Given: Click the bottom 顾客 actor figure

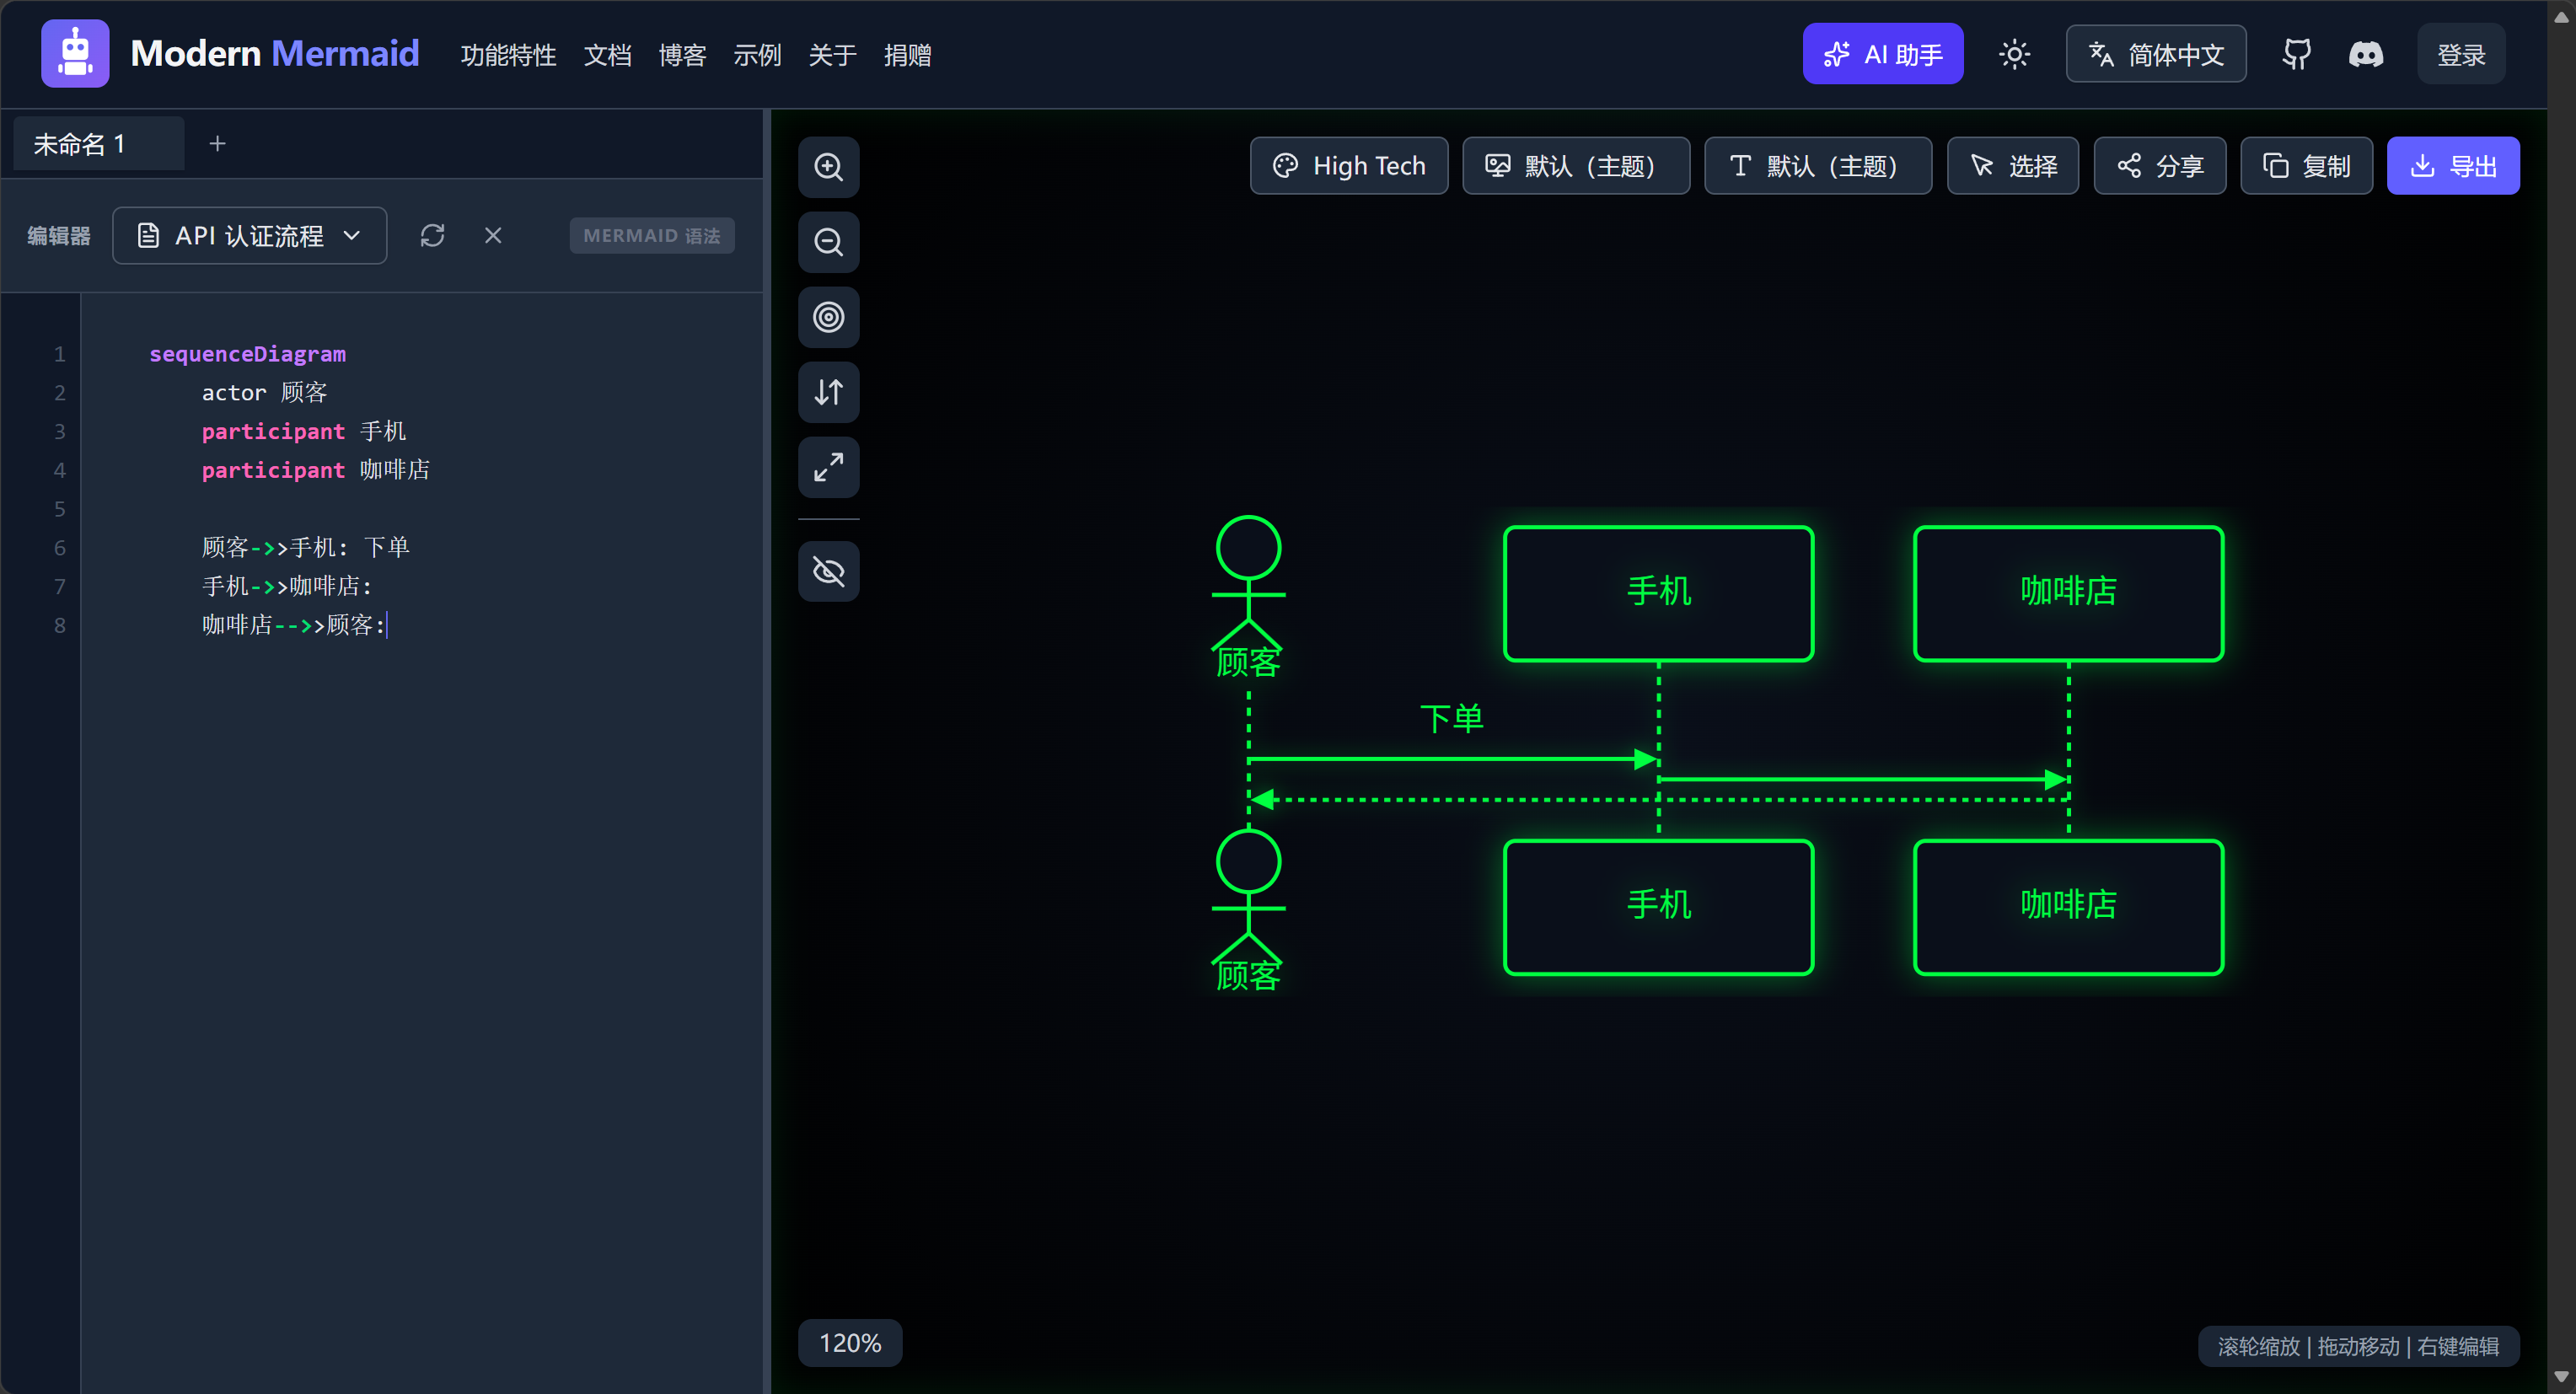Looking at the screenshot, I should click(1248, 911).
